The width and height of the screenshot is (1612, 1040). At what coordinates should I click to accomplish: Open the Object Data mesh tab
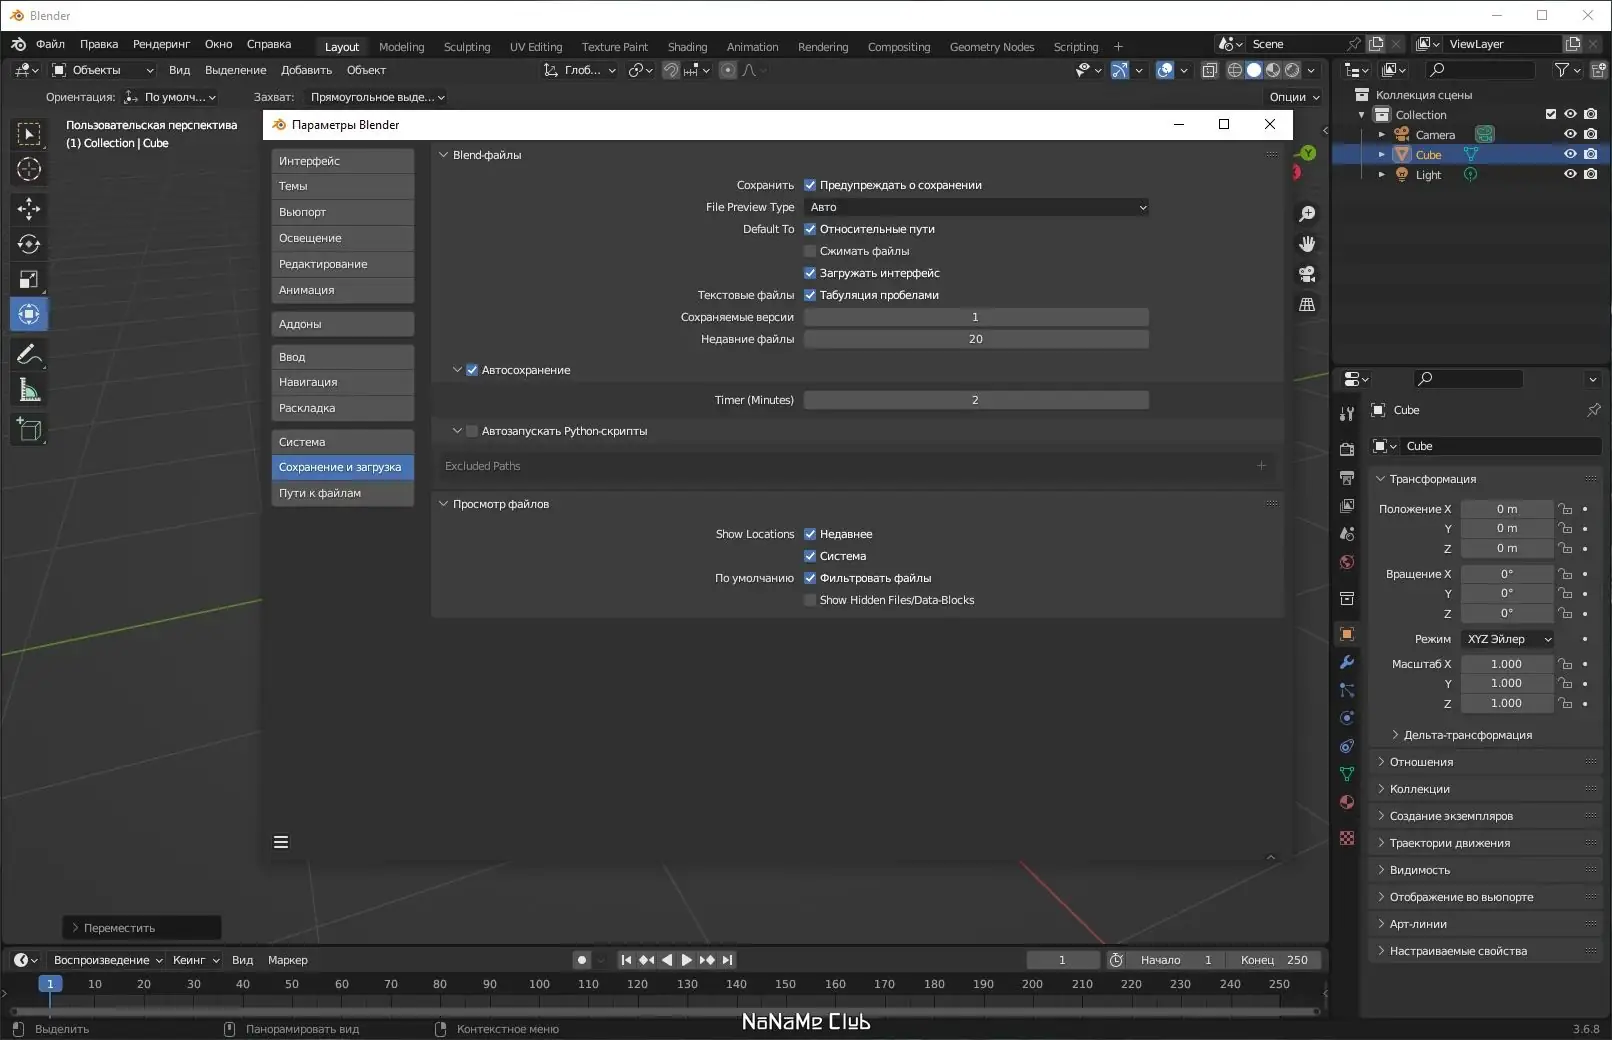click(x=1347, y=774)
